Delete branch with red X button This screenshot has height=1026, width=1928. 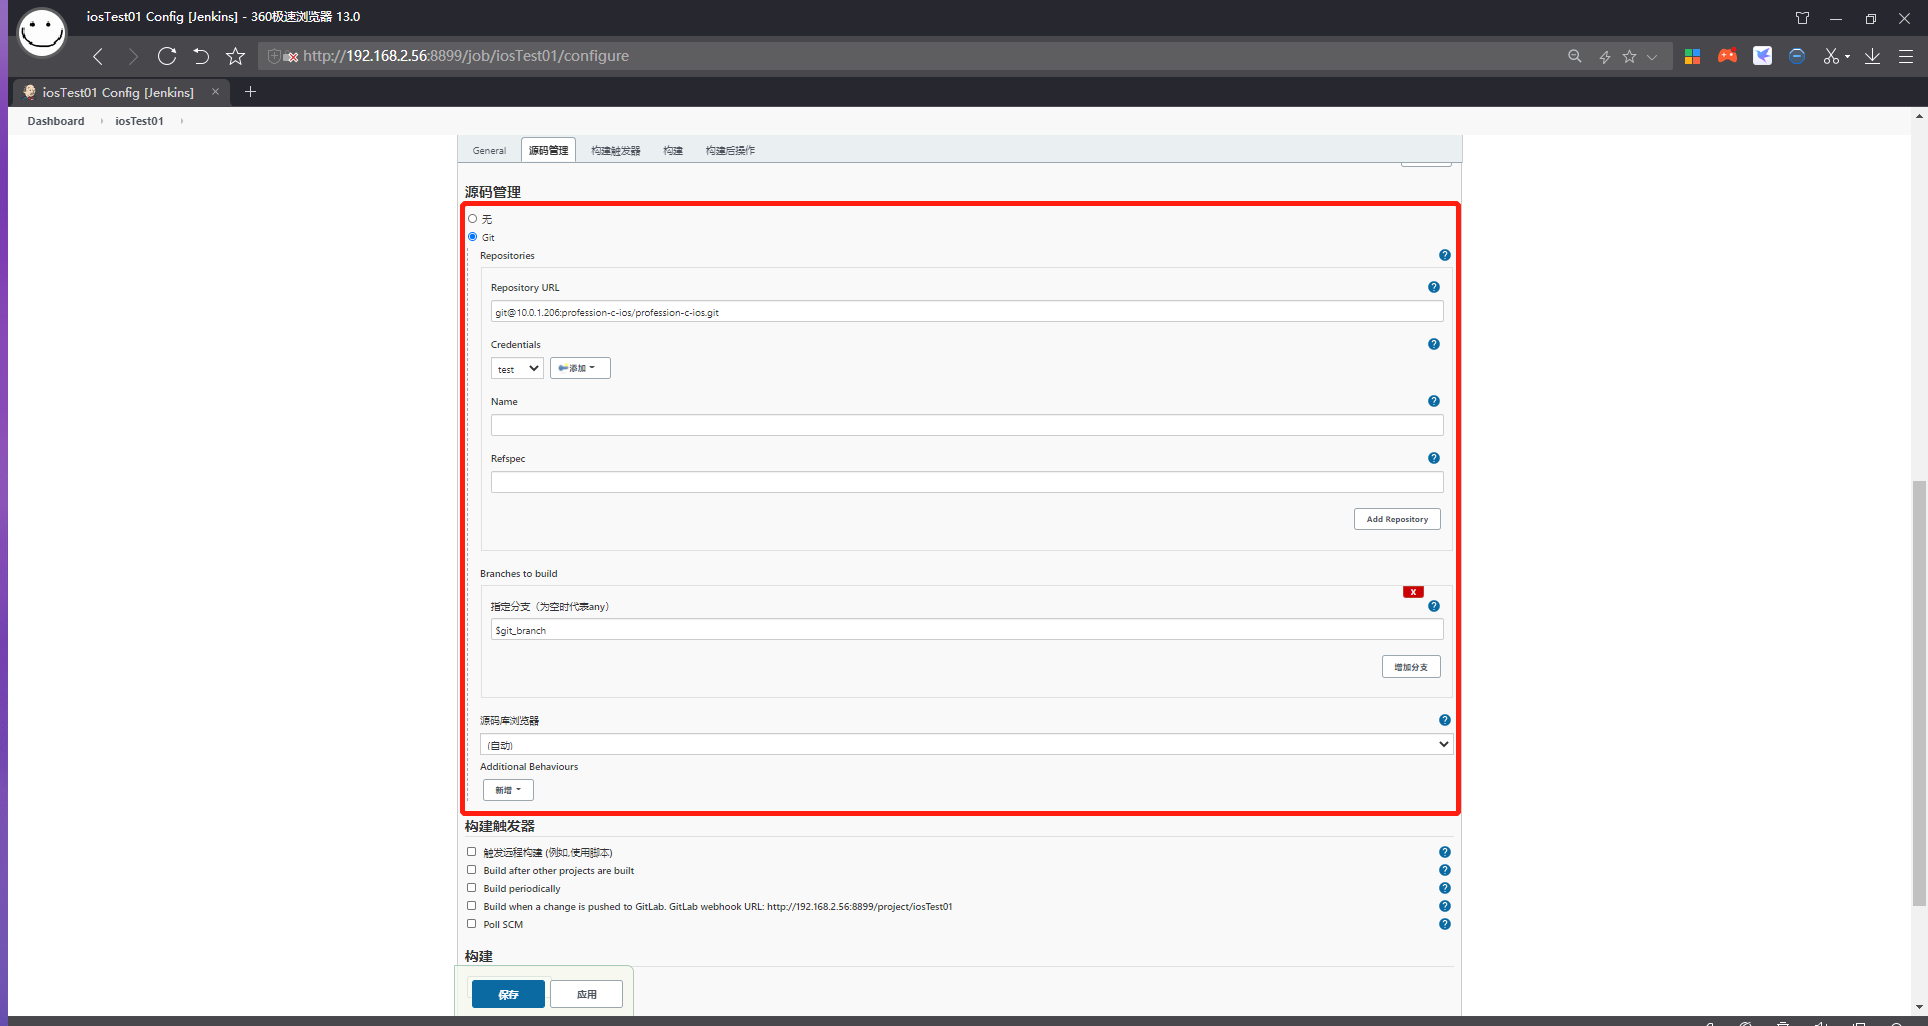pos(1413,592)
